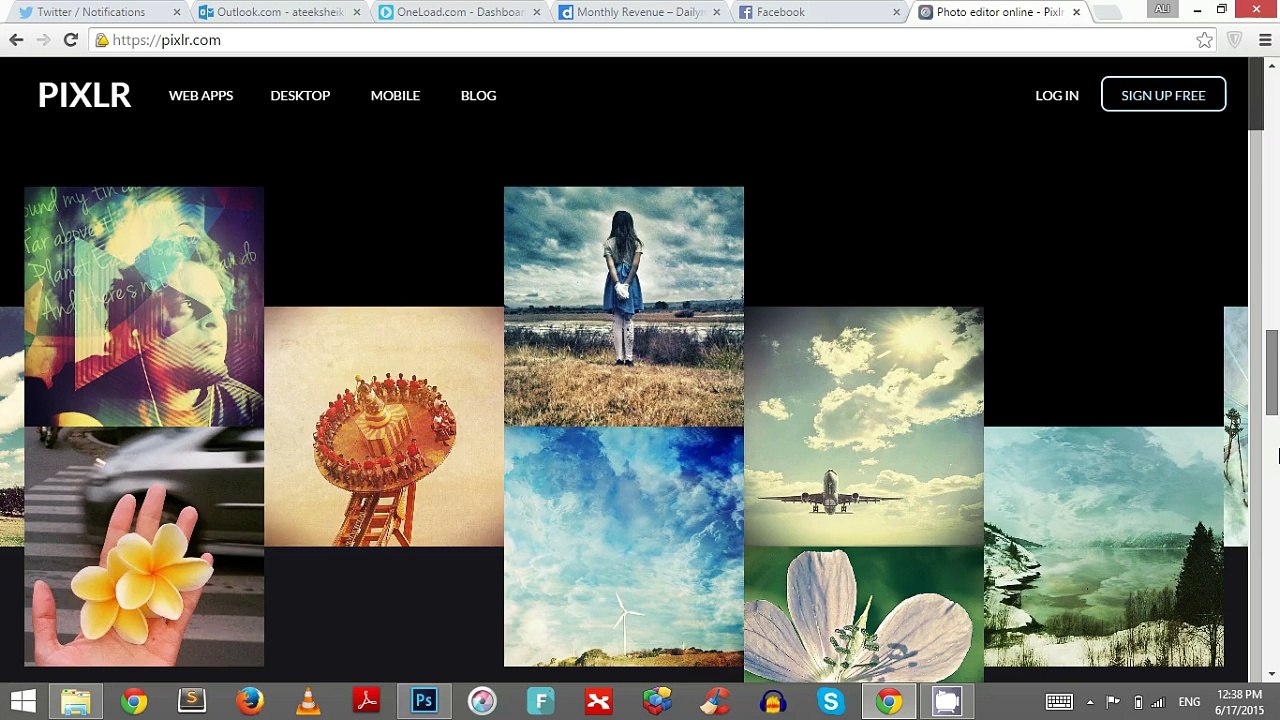1280x720 pixels.
Task: Open the Chrome hamburger menu
Action: pos(1265,40)
